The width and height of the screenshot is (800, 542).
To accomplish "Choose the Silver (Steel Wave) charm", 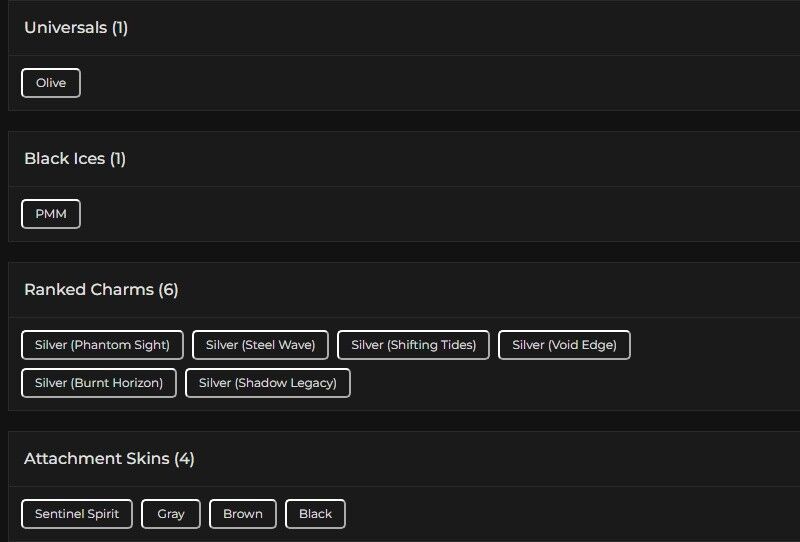I will tap(260, 345).
